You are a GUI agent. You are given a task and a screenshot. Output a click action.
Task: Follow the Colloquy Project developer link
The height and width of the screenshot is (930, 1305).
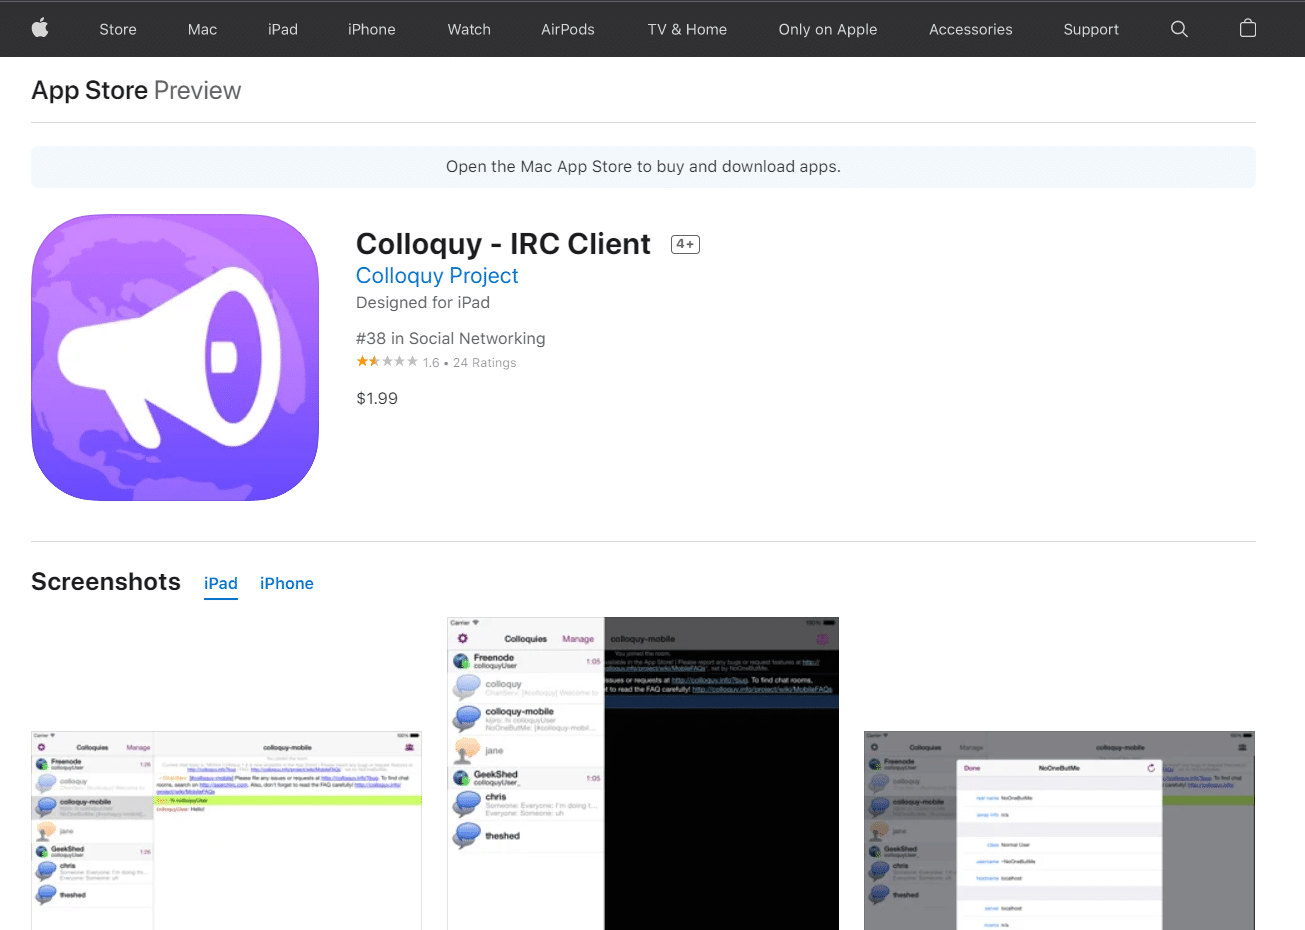437,276
